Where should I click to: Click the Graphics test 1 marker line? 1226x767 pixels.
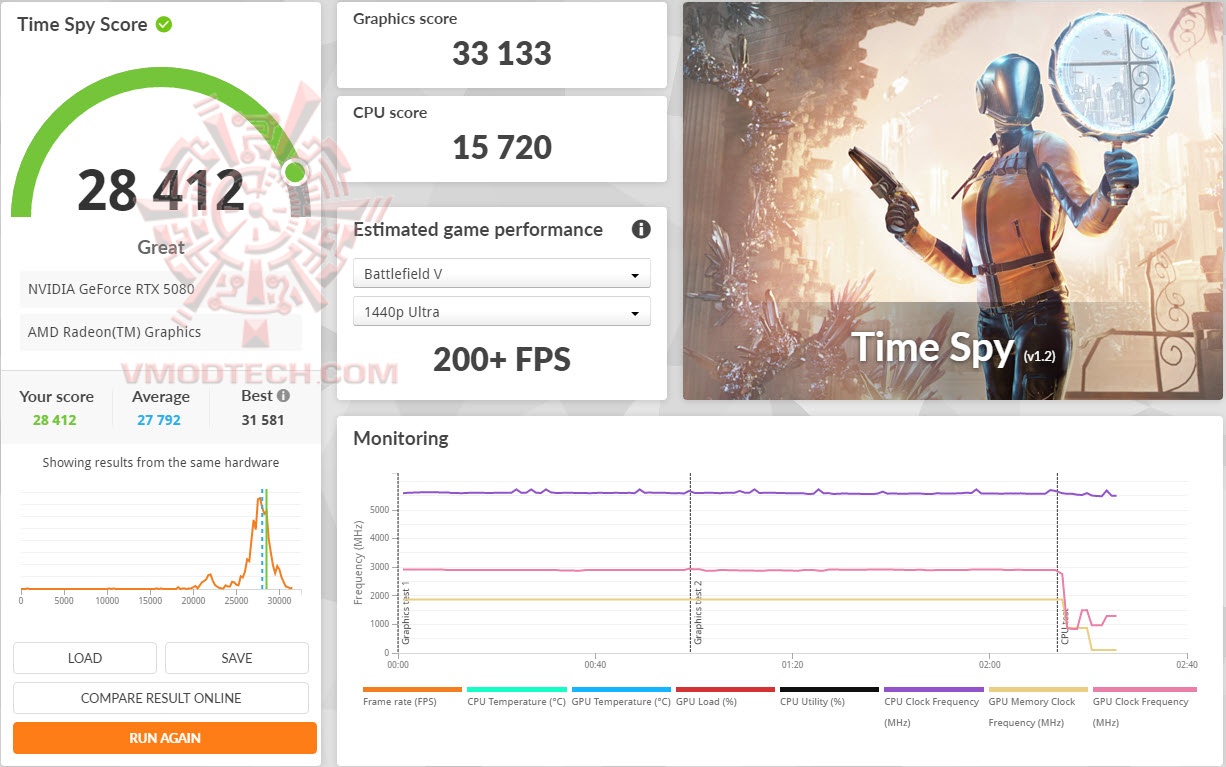pos(398,563)
